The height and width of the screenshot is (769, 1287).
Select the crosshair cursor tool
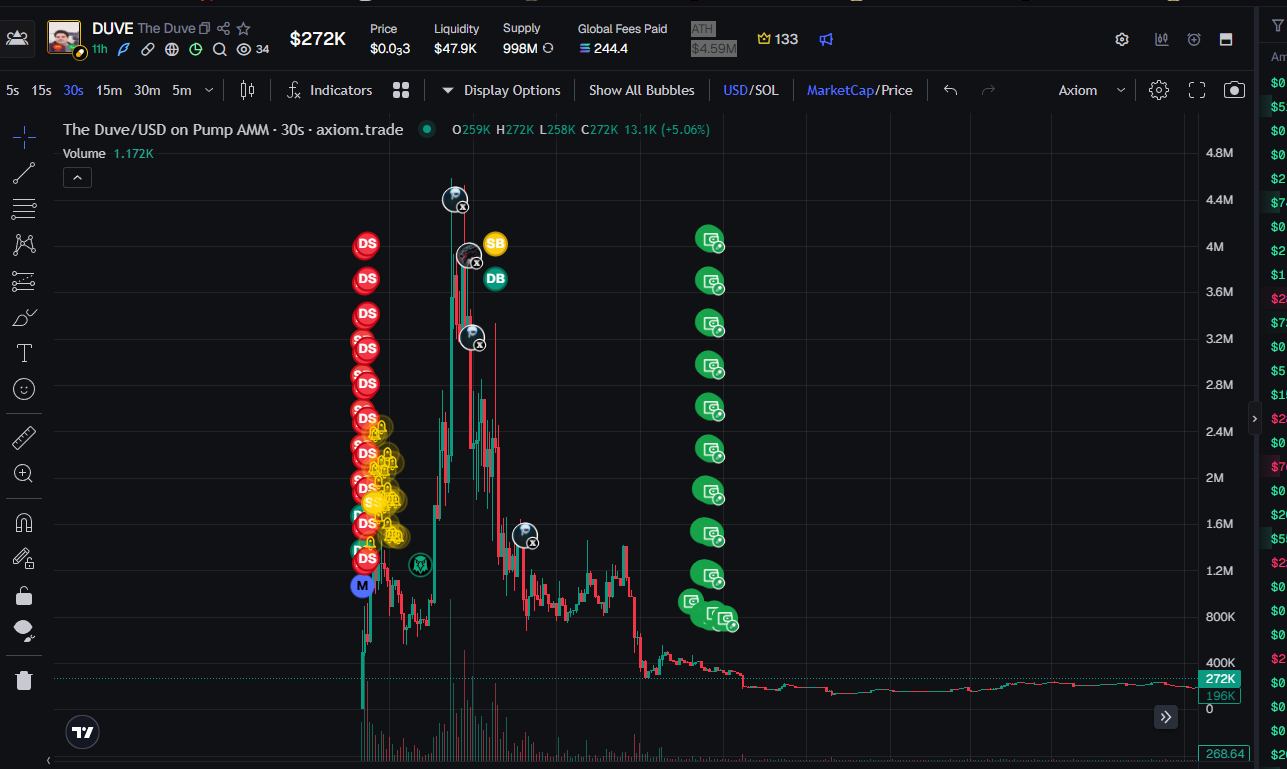[x=24, y=137]
